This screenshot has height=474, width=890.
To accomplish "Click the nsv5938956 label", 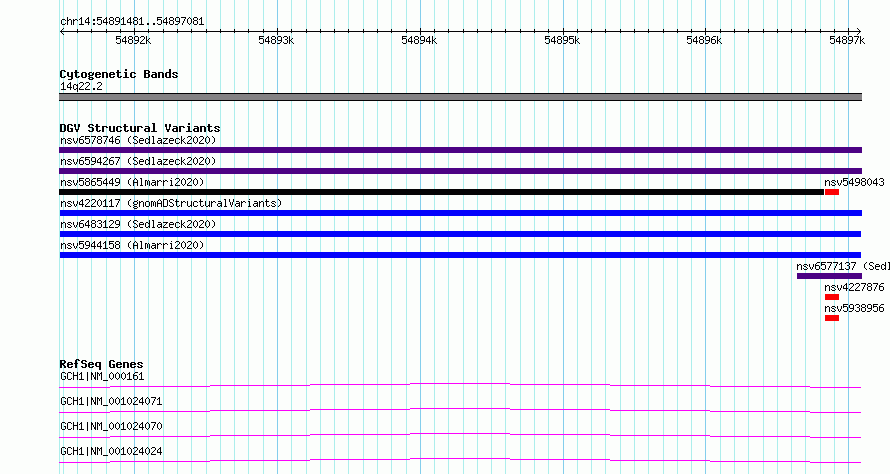I will [854, 308].
